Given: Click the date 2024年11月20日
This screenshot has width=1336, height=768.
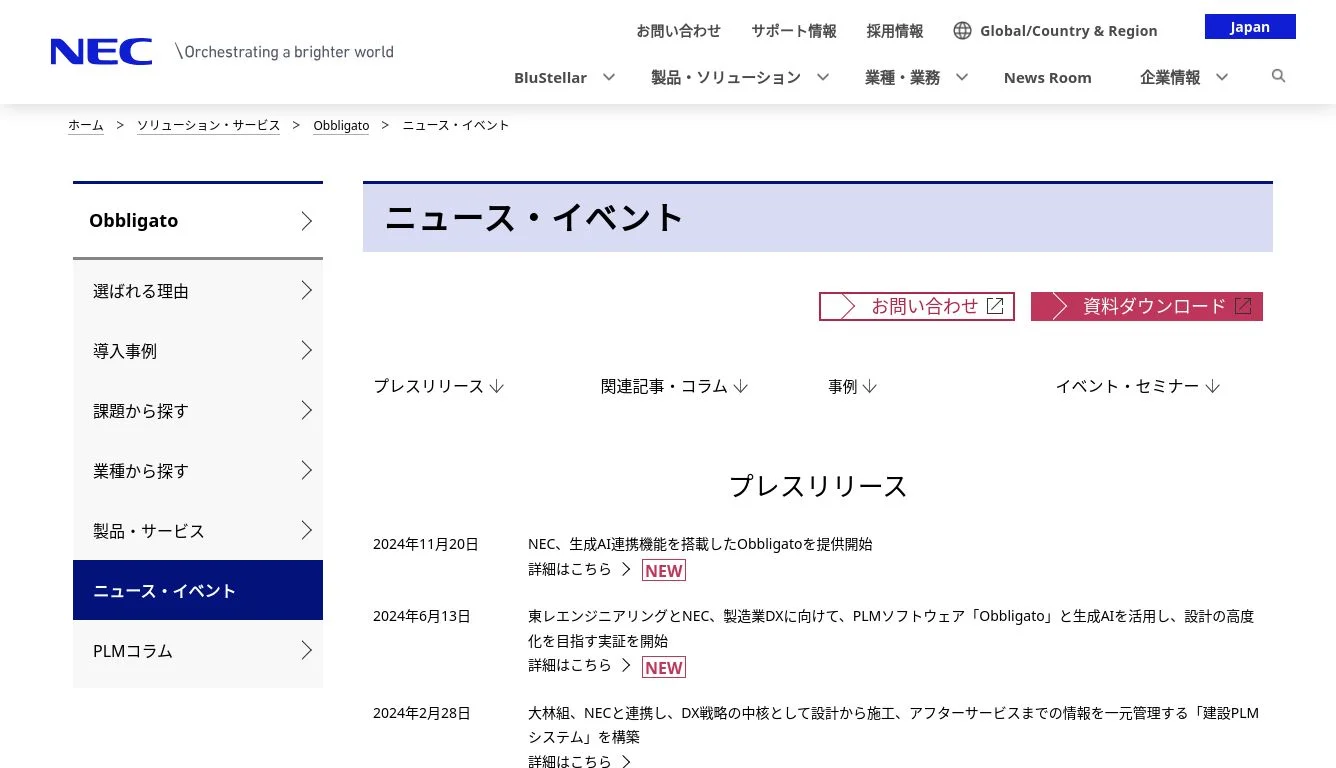Looking at the screenshot, I should coord(426,544).
